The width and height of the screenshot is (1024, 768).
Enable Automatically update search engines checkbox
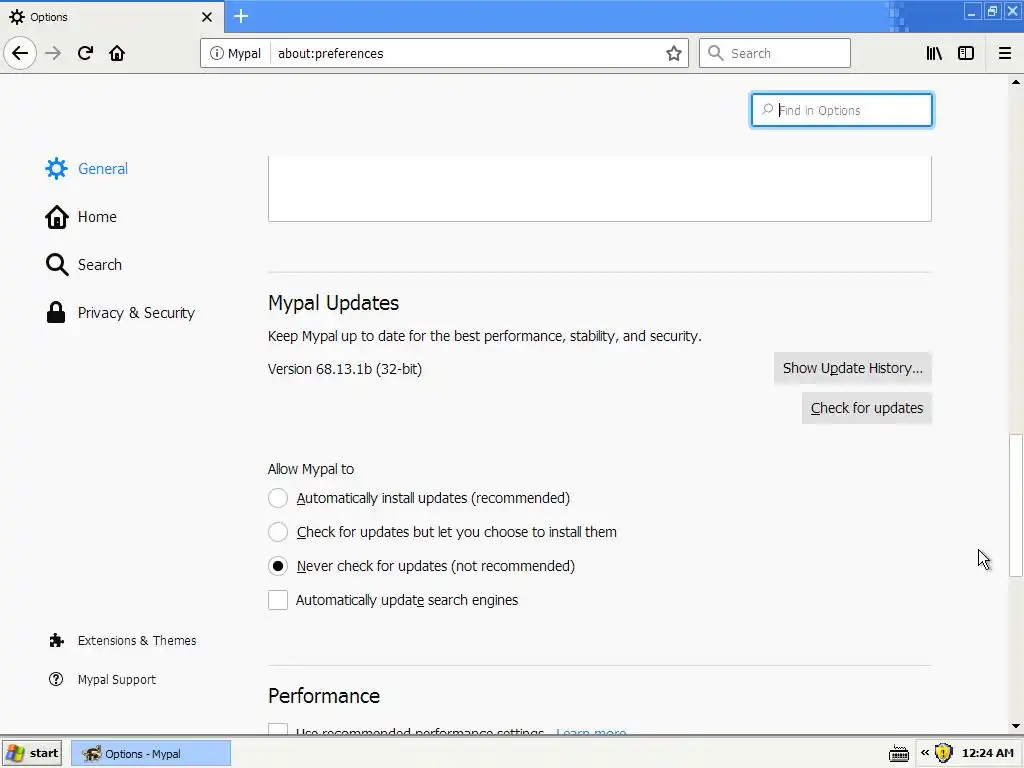pyautogui.click(x=278, y=600)
